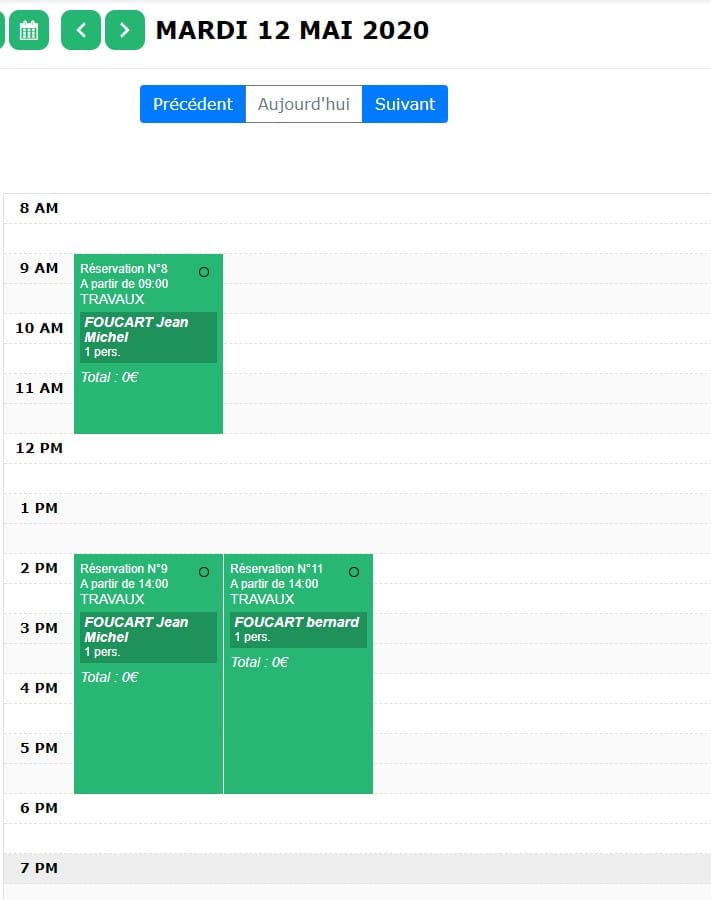Toggle status circle on Réservation N°9
Screen dimensions: 711x900
click(x=204, y=572)
